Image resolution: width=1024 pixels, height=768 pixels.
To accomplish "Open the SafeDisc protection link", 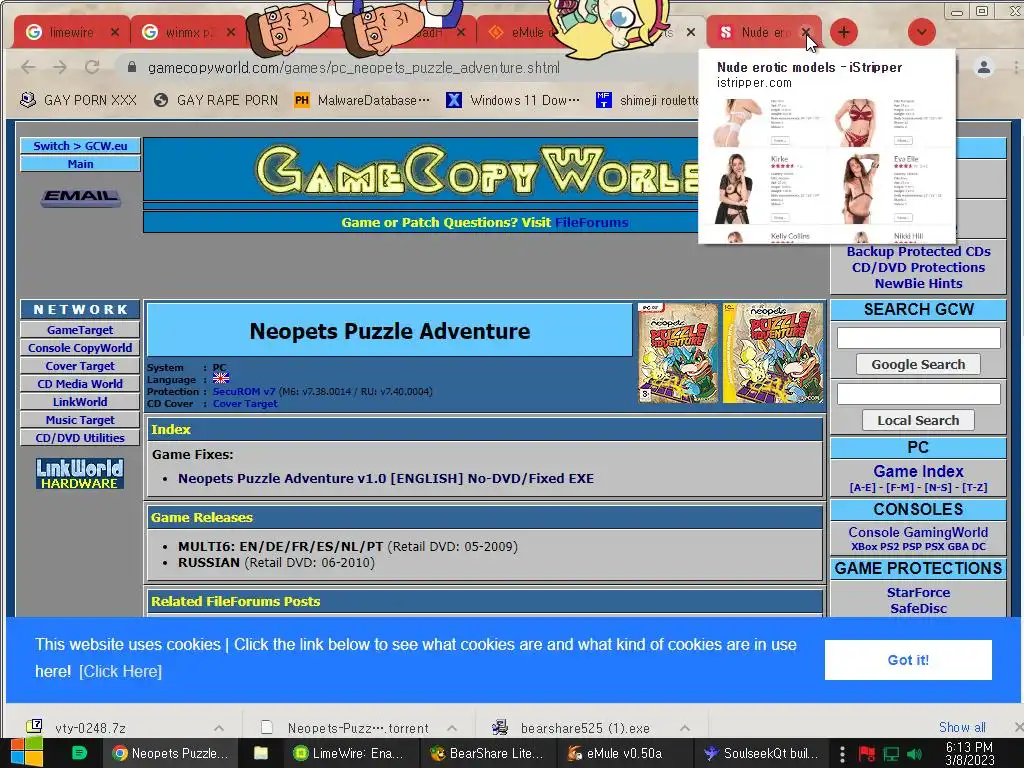I will point(918,608).
